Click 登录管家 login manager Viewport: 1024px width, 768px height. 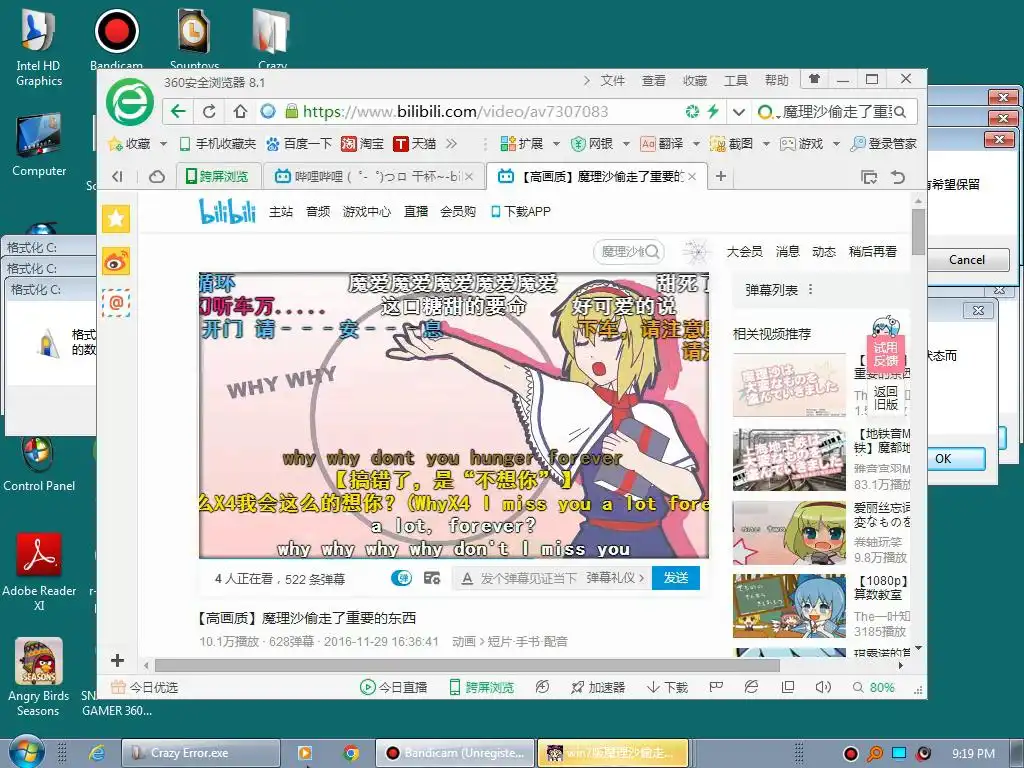884,144
